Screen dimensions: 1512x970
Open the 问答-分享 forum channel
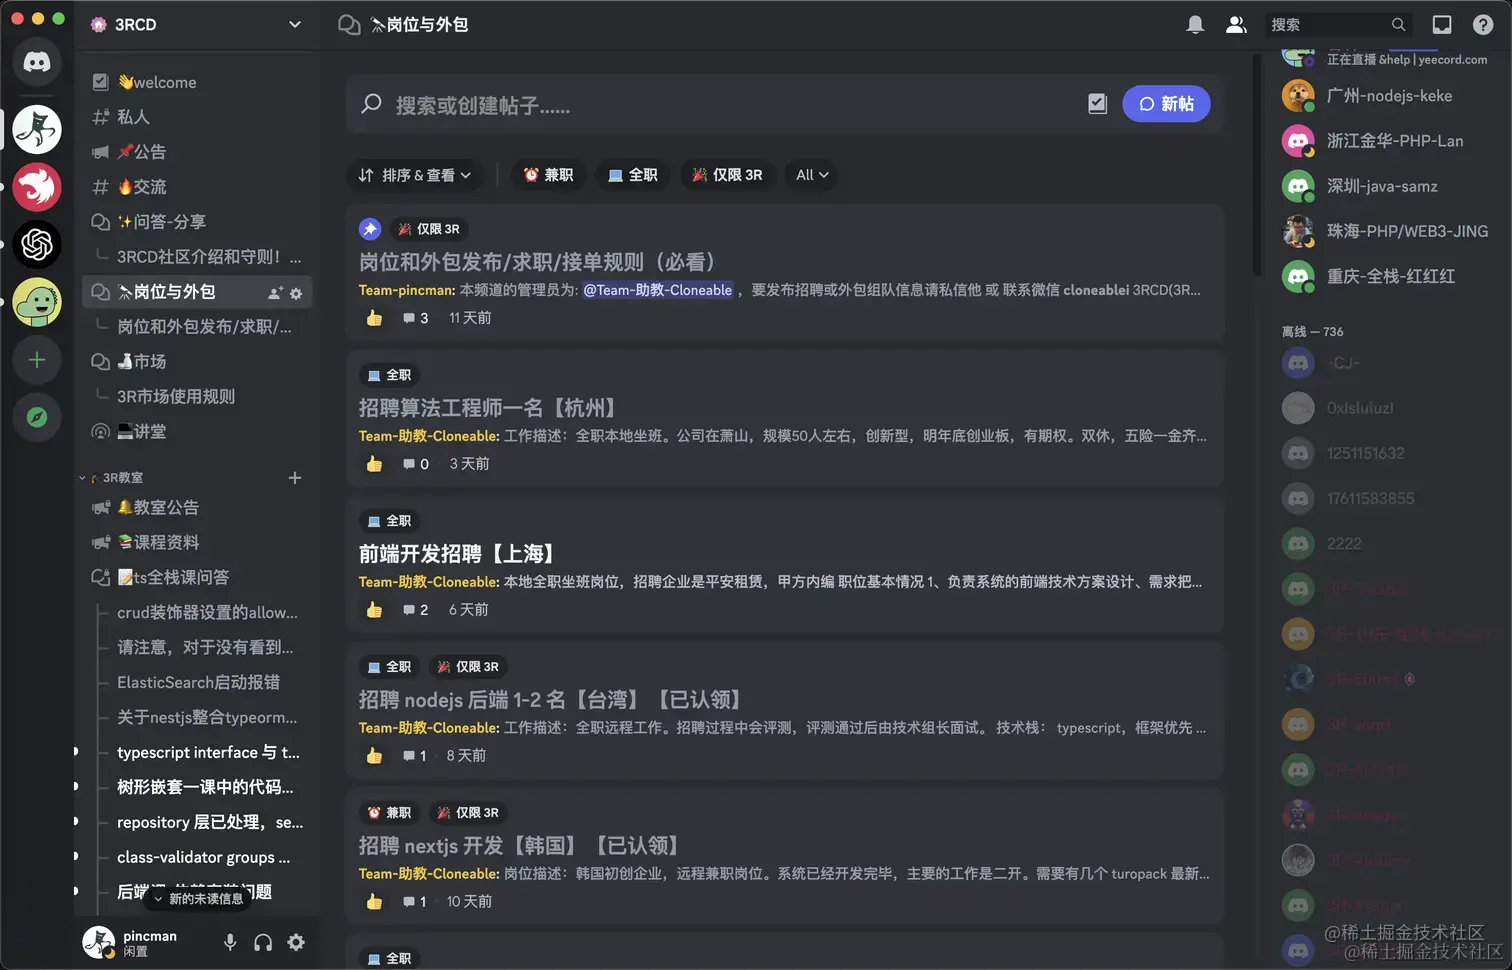click(197, 222)
